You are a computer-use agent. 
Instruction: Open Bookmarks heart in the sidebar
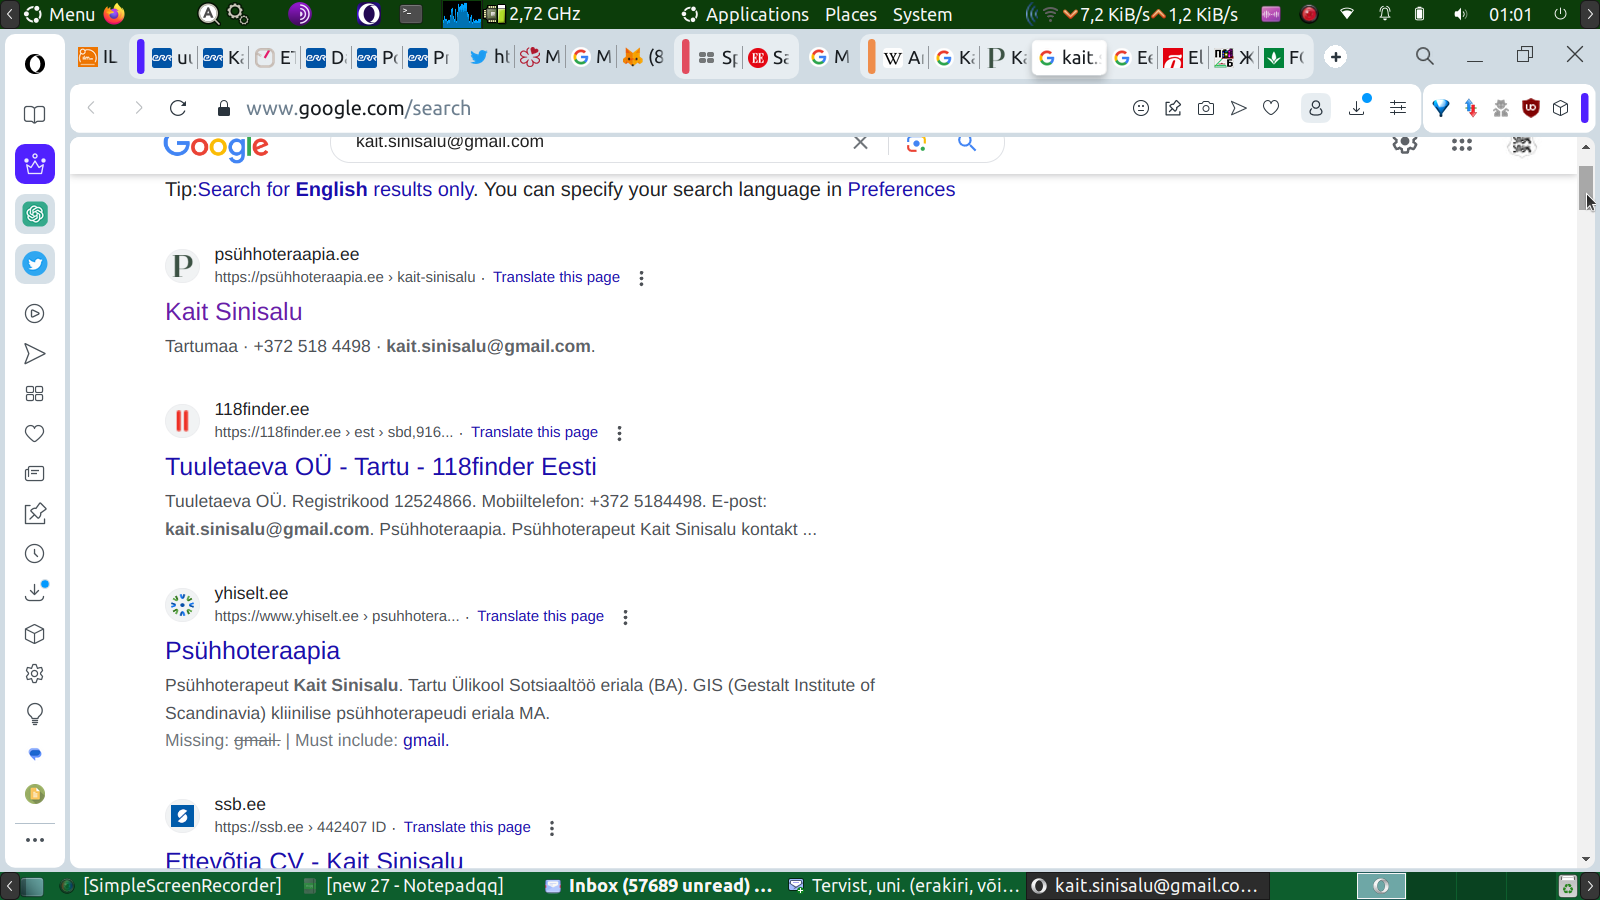pyautogui.click(x=35, y=434)
